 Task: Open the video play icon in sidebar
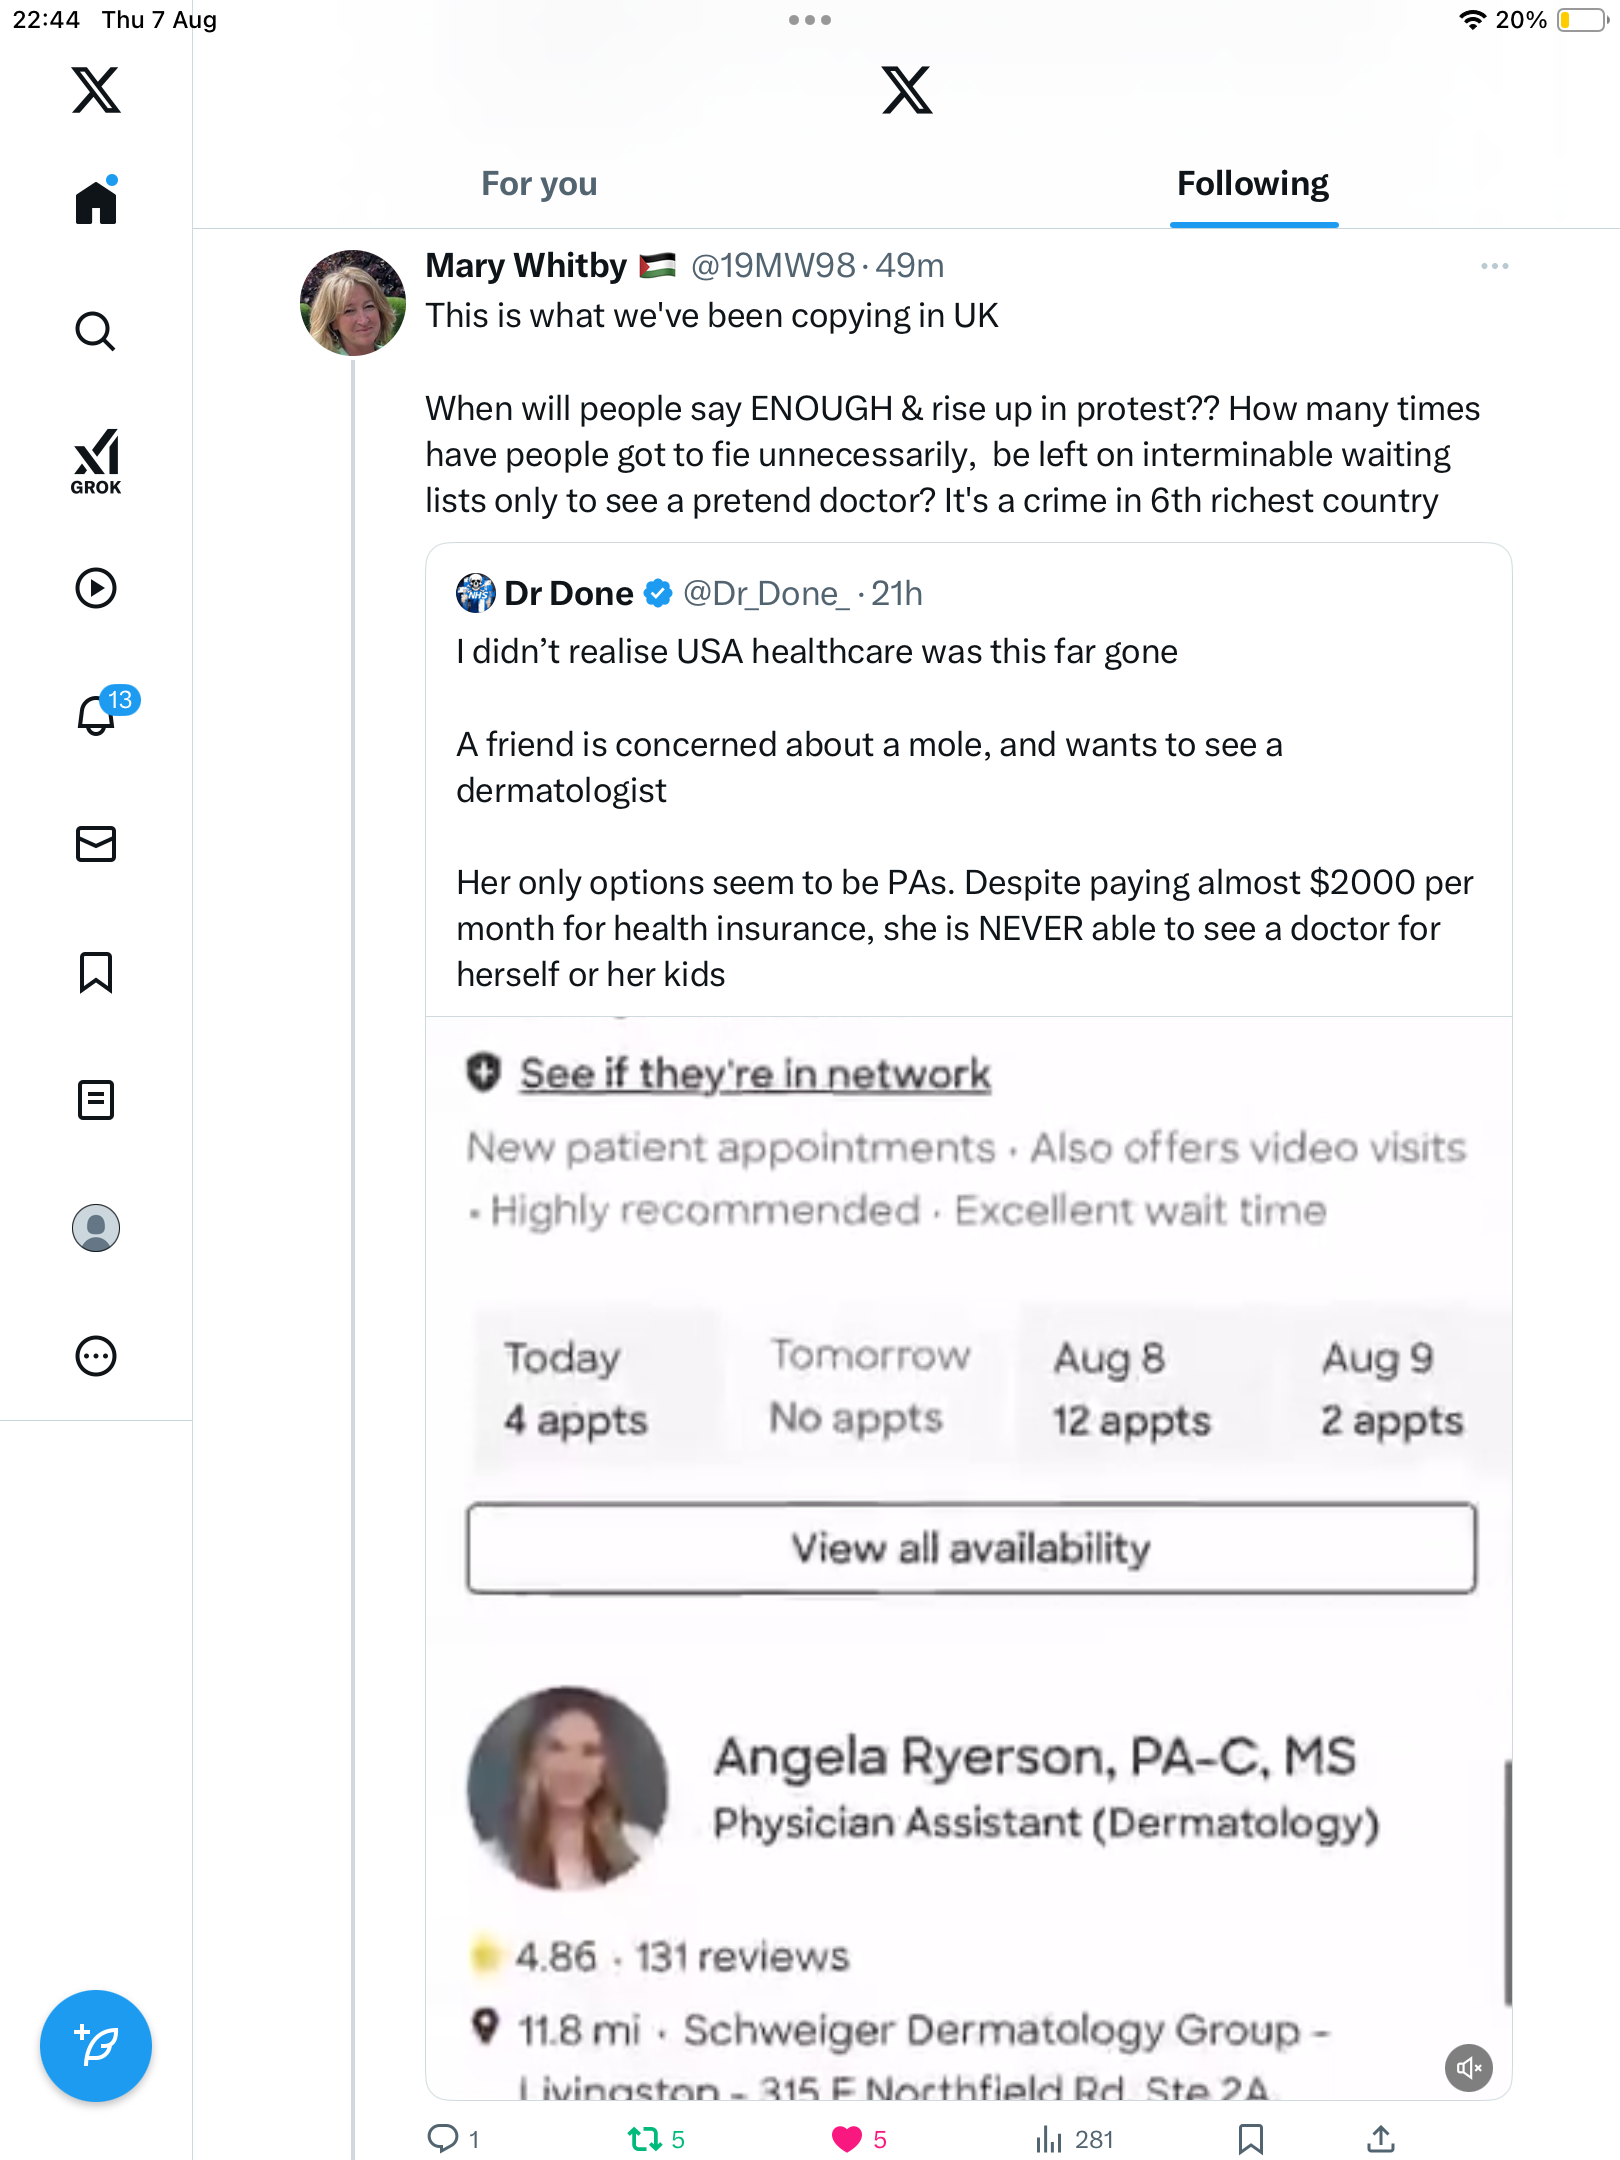tap(96, 588)
